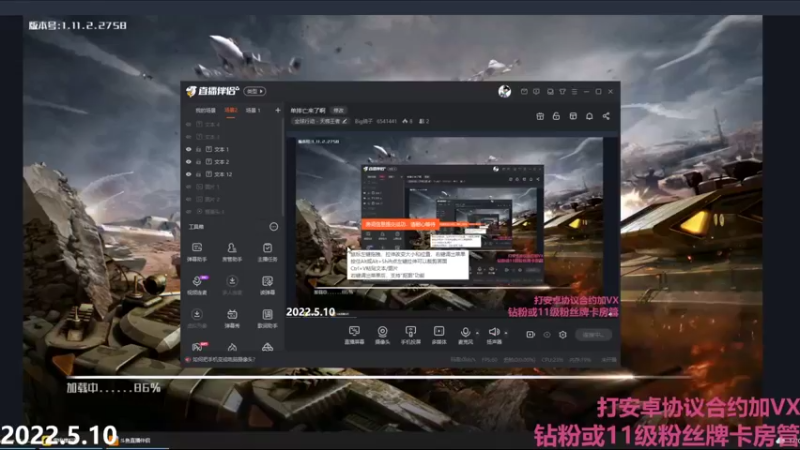
Task: Open 房管助手 tool in toolbox
Action: tap(232, 252)
